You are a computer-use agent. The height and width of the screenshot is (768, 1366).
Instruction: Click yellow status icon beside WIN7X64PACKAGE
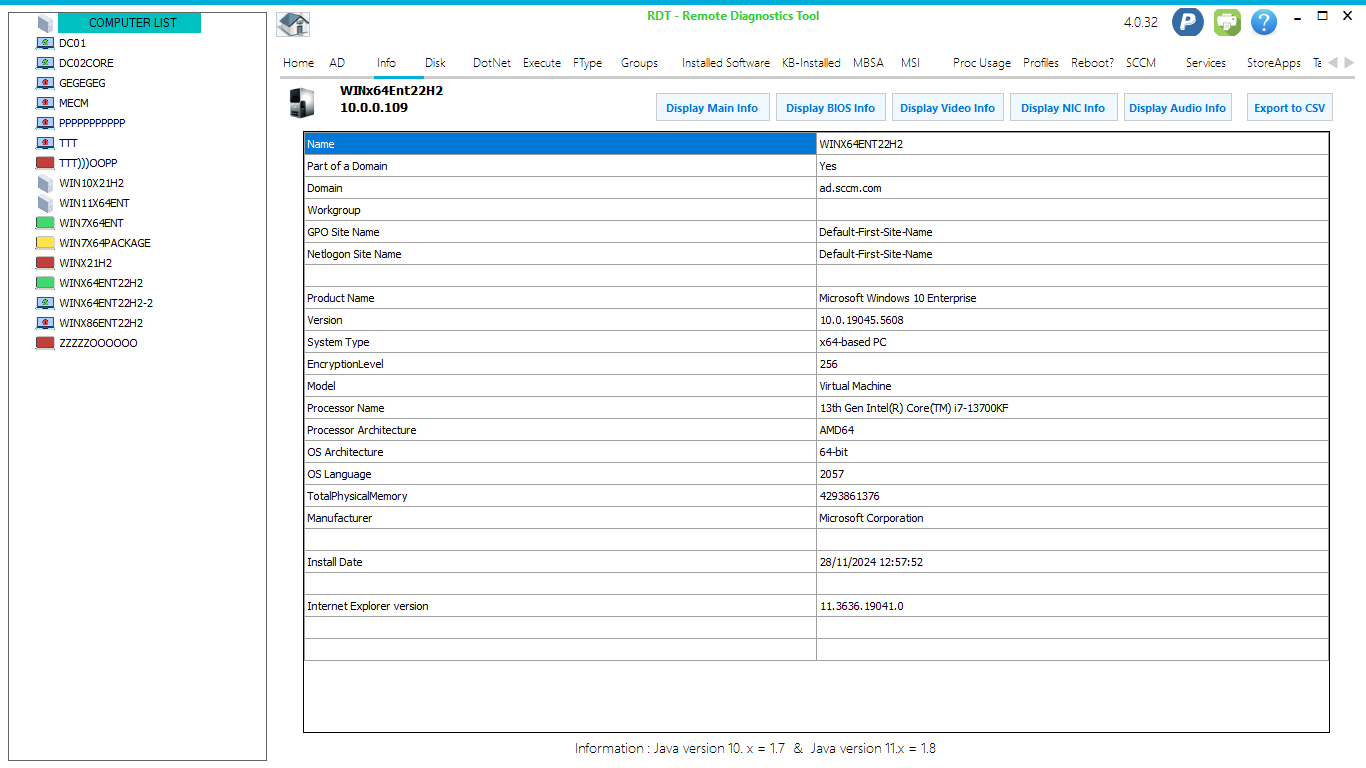point(45,243)
